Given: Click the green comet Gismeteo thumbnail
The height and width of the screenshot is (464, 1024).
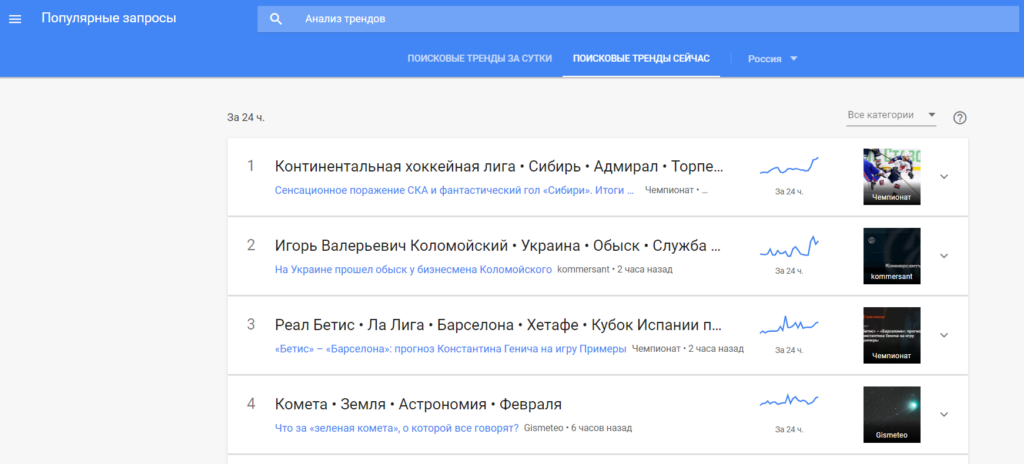Looking at the screenshot, I should click(891, 414).
